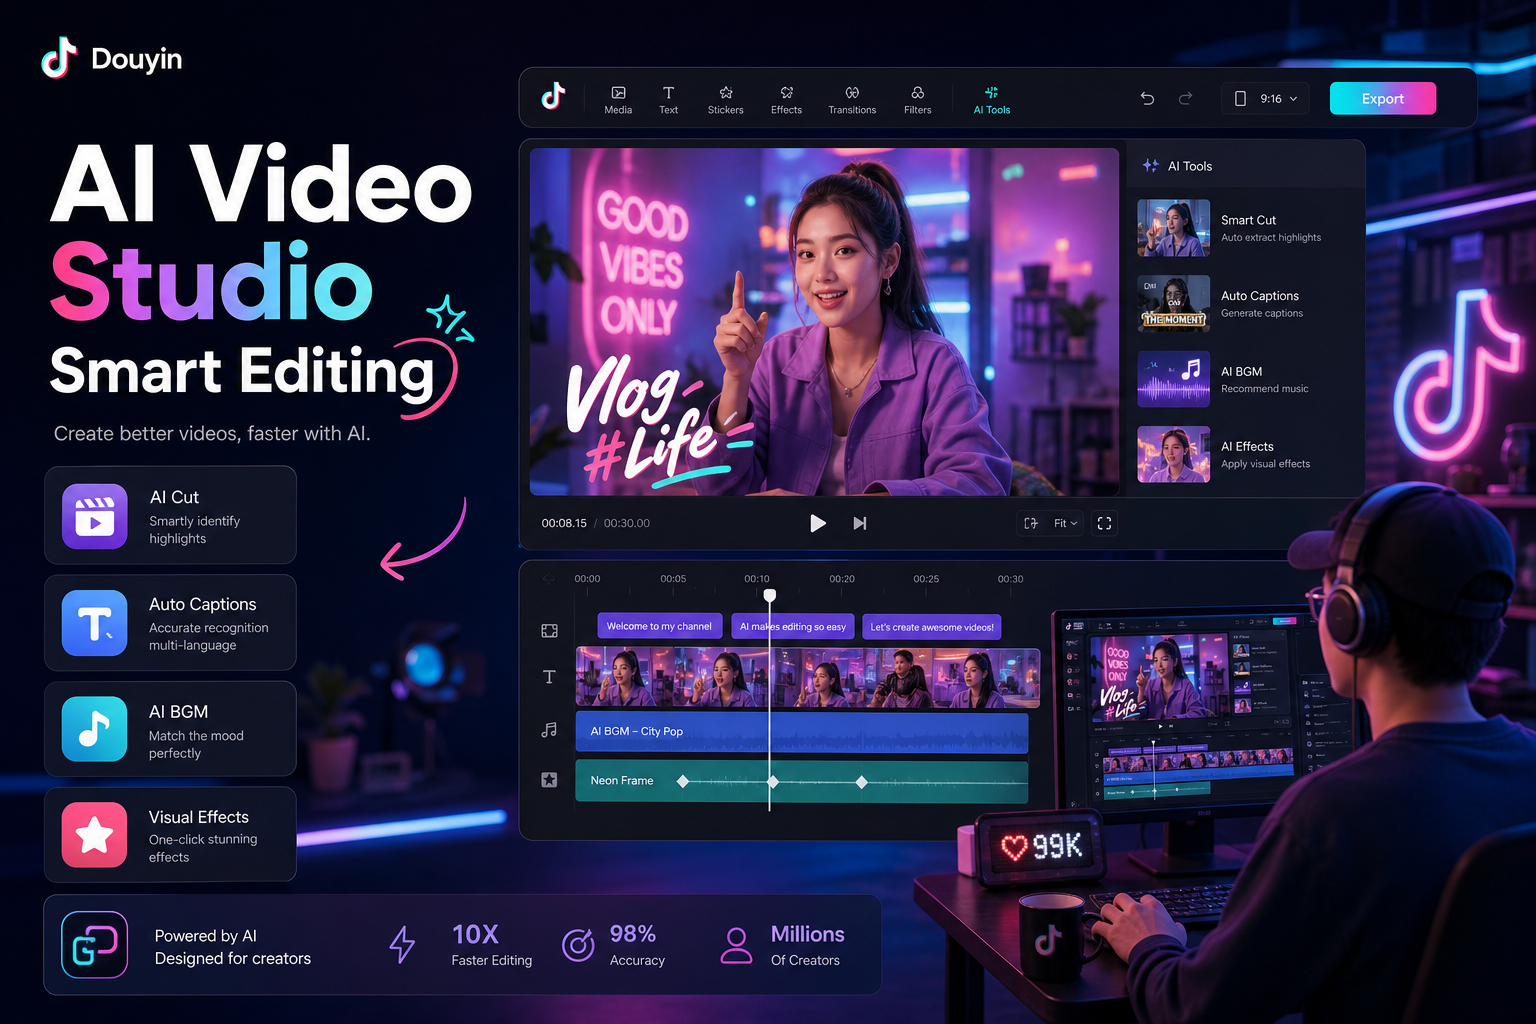Image resolution: width=1536 pixels, height=1024 pixels.
Task: Select Auto Captions Generate captions tool
Action: click(1246, 304)
